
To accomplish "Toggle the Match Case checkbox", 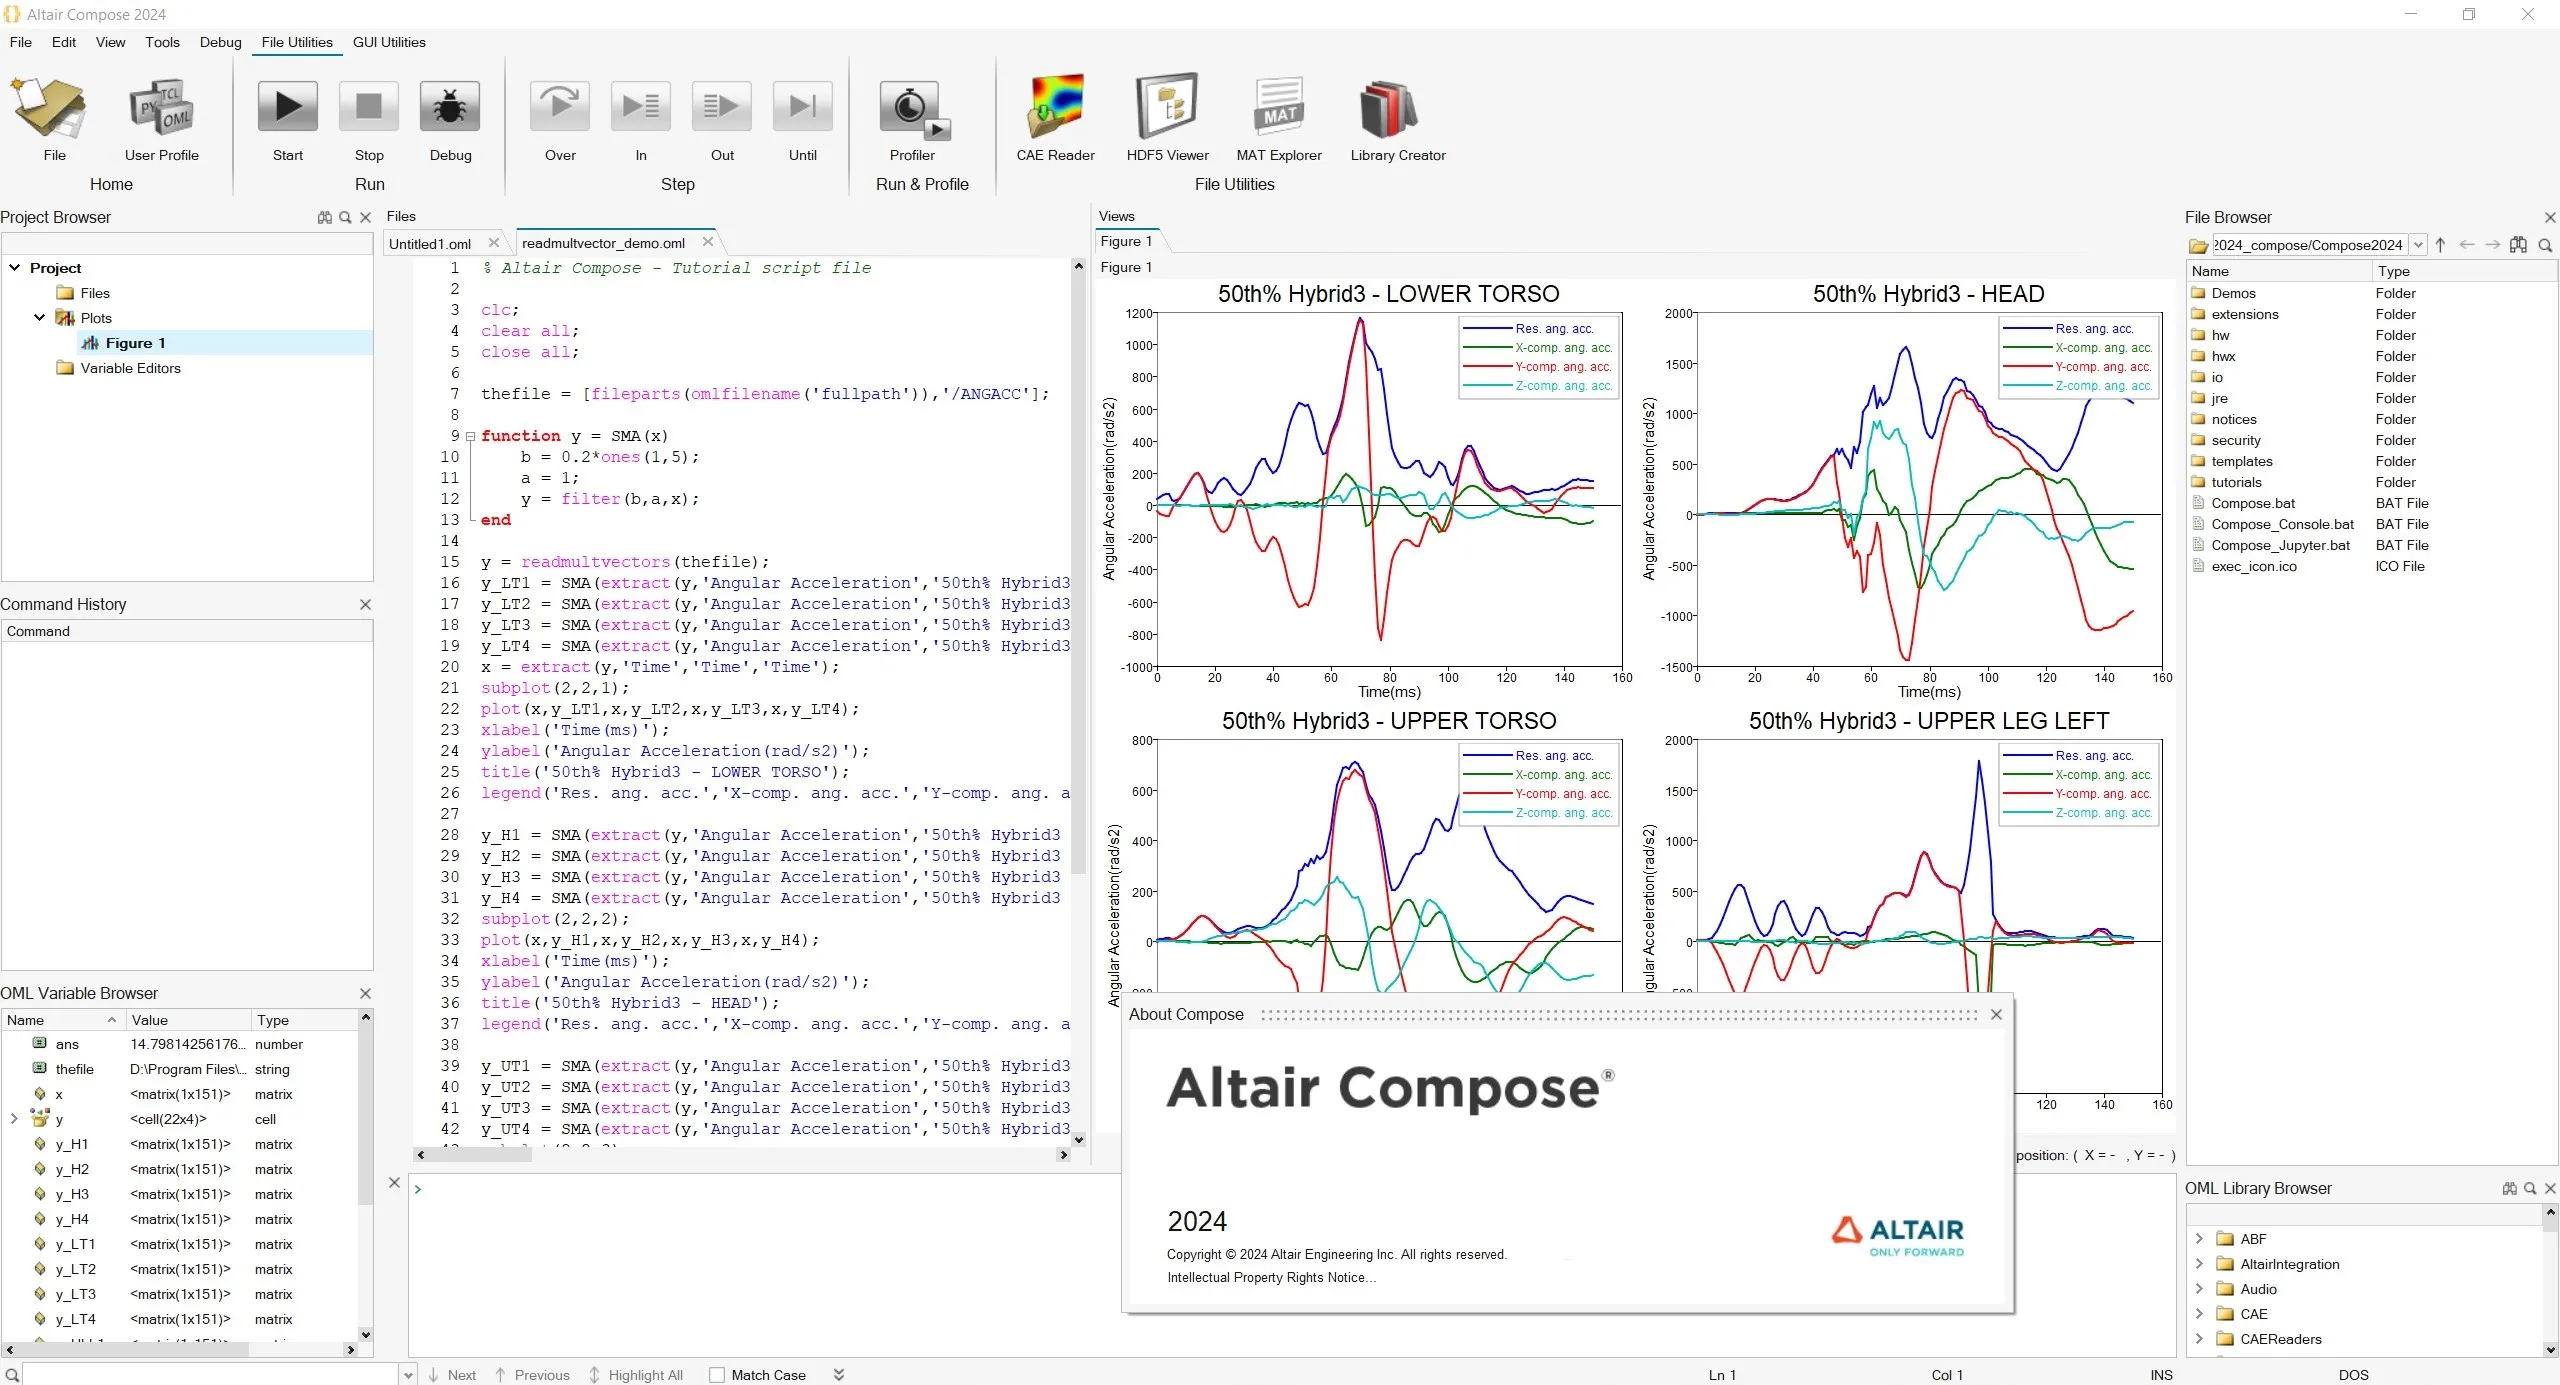I will click(x=717, y=1375).
